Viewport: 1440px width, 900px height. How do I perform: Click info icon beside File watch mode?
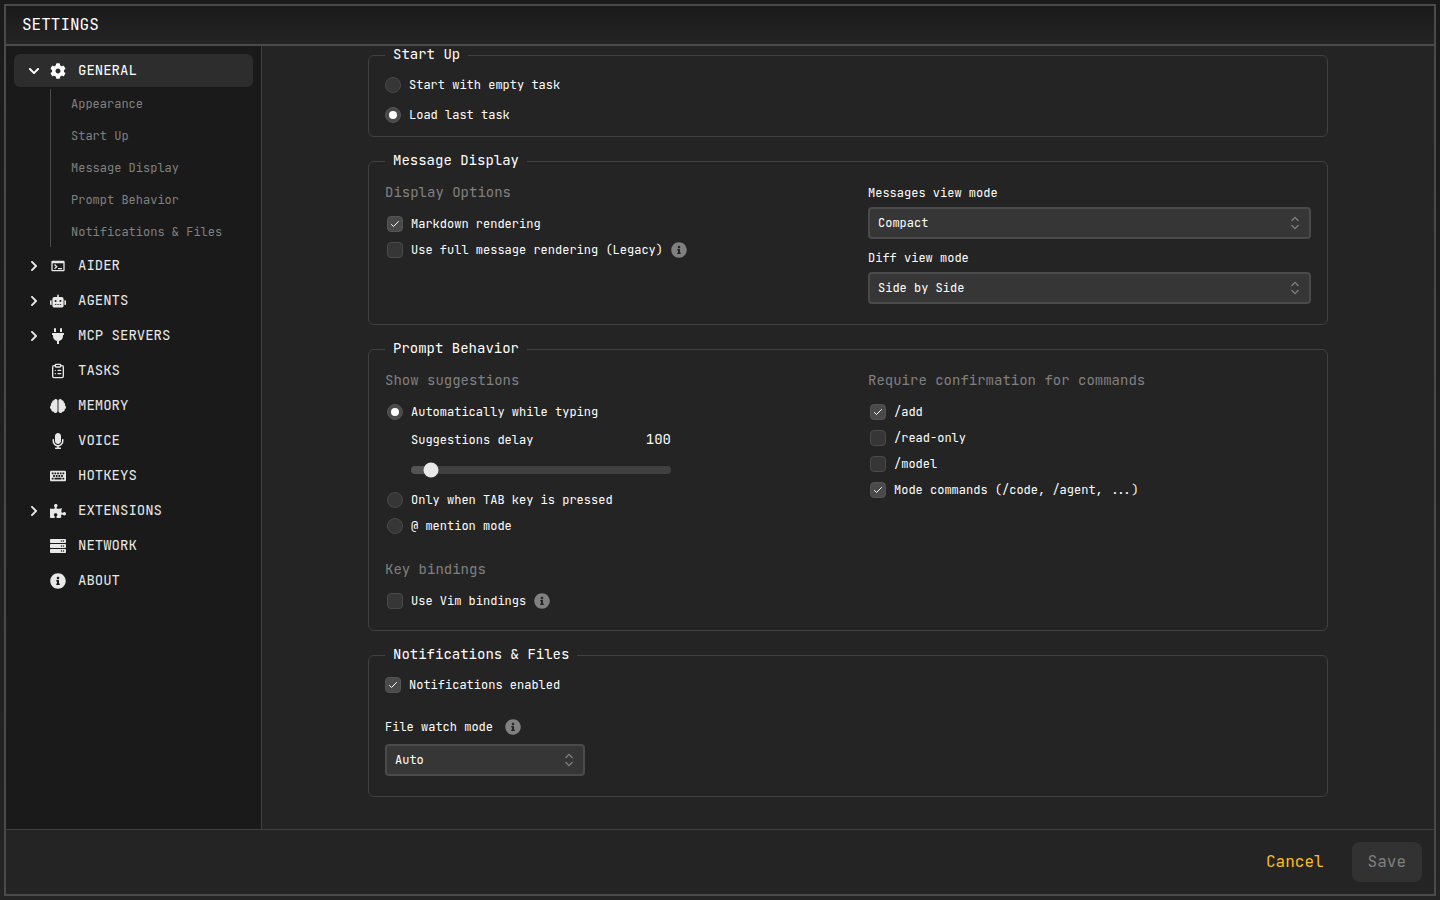[513, 727]
